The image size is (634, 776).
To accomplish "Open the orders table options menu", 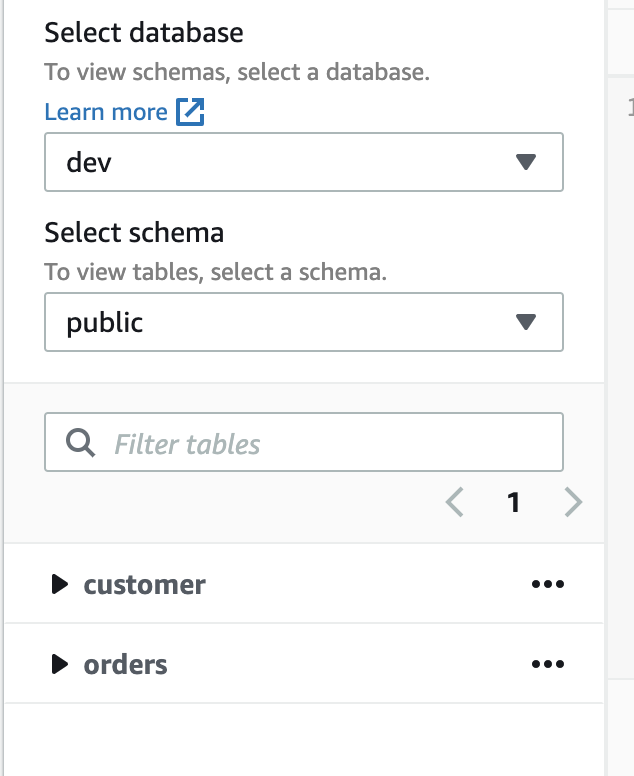I will coord(548,664).
